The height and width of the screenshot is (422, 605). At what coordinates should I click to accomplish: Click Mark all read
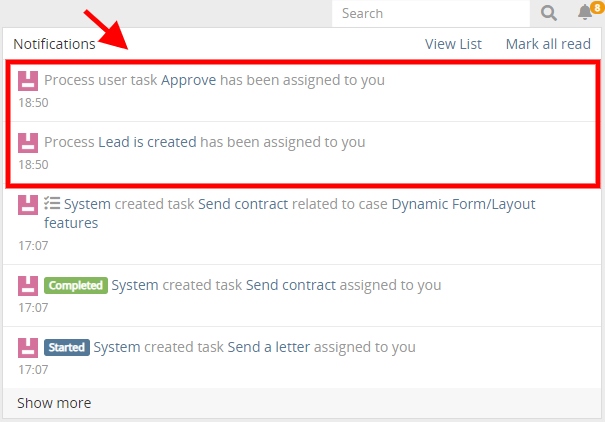click(x=548, y=44)
